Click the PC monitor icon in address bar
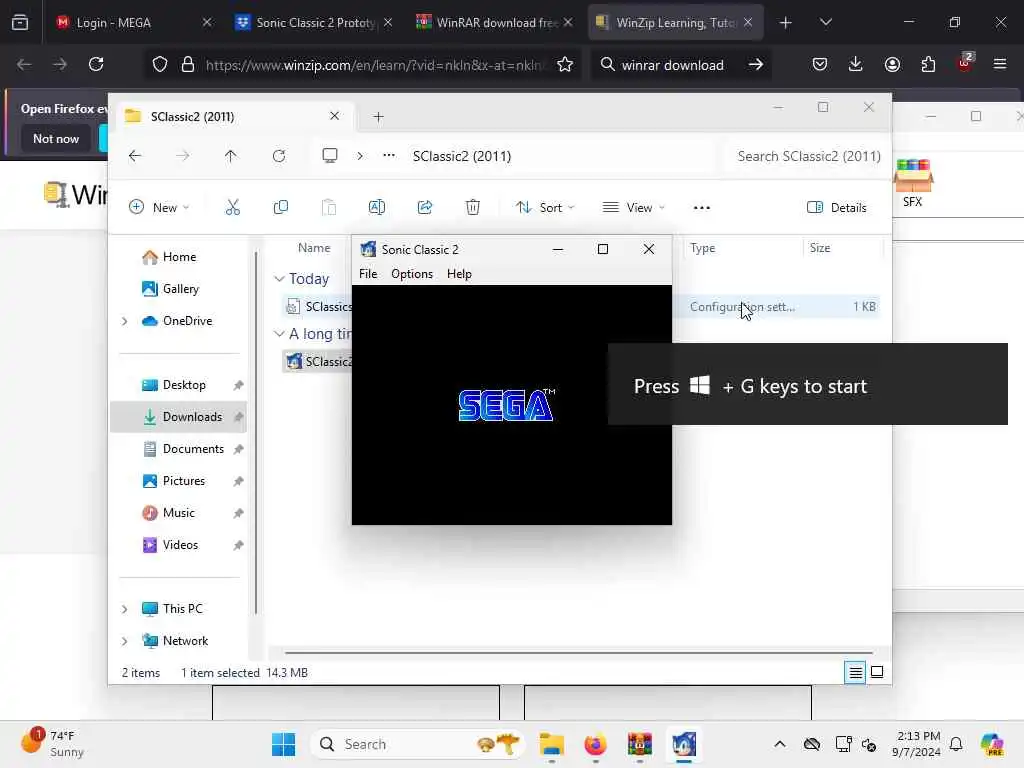 click(330, 155)
